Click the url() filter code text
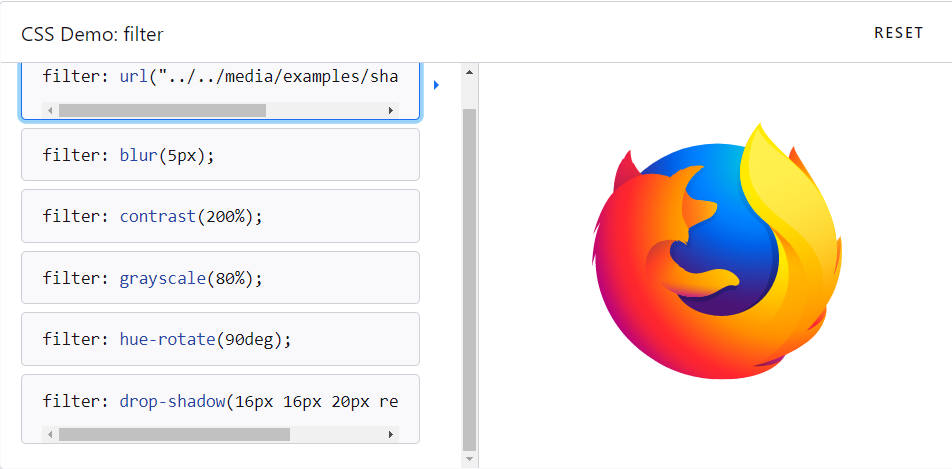The width and height of the screenshot is (952, 469). (x=220, y=78)
